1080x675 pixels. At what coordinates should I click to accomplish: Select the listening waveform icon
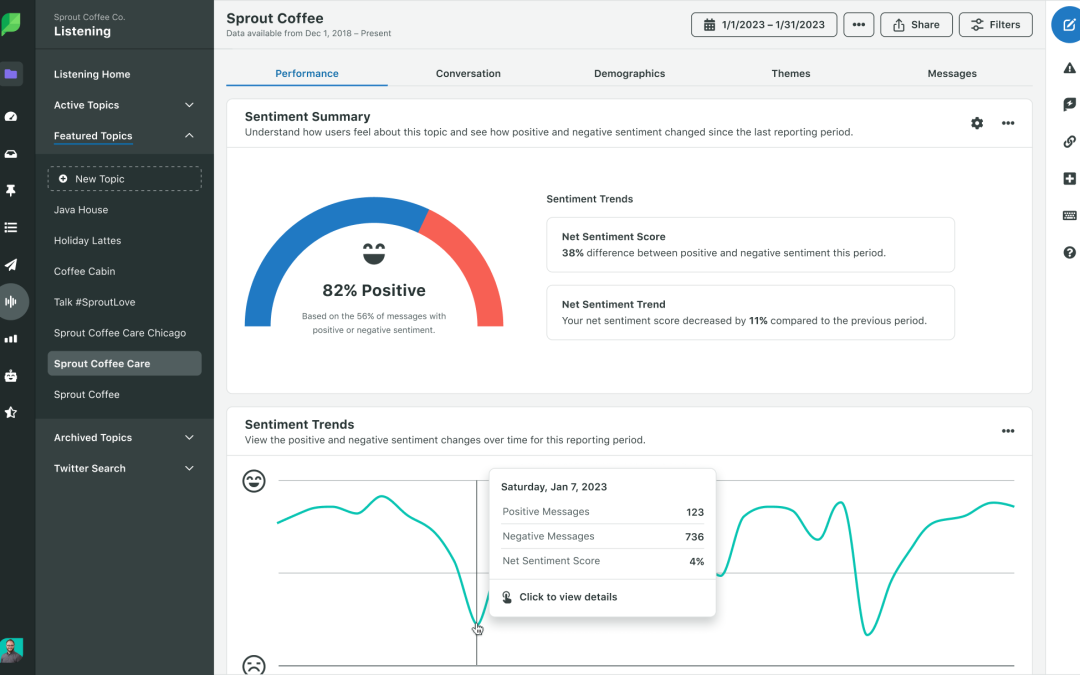click(11, 301)
